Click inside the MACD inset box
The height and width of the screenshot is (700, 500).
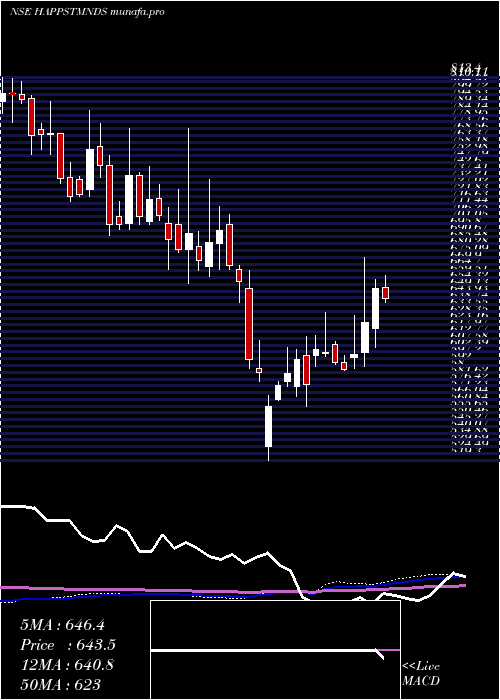click(x=275, y=650)
